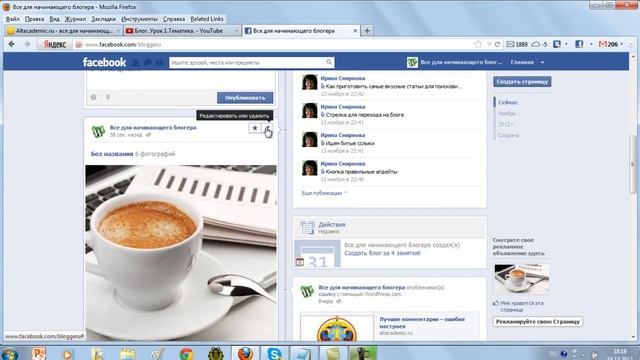Open dropdown arrow next to Главная
Screen dimensions: 640x360
point(542,62)
